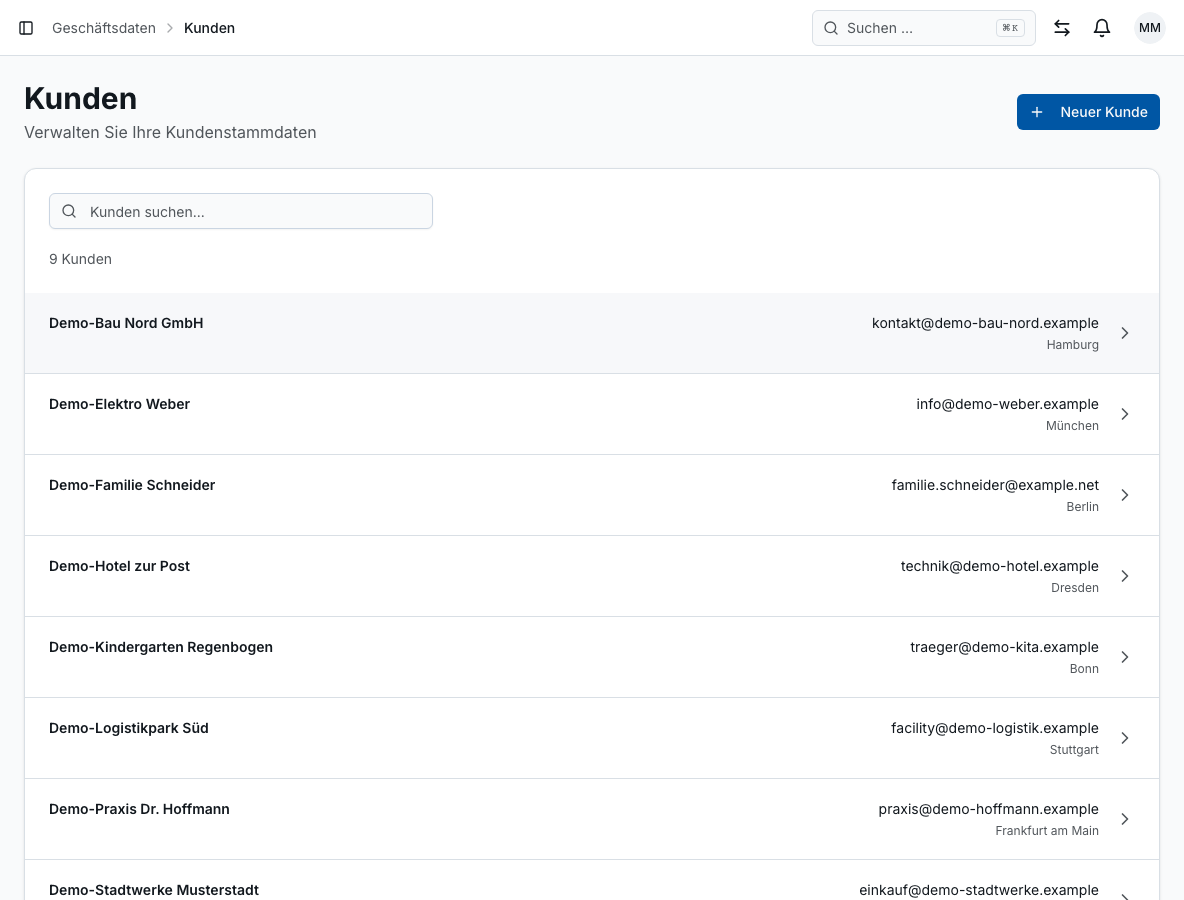Screen dimensions: 1184x900
Task: Click the Hamburg city label
Action: click(1072, 345)
